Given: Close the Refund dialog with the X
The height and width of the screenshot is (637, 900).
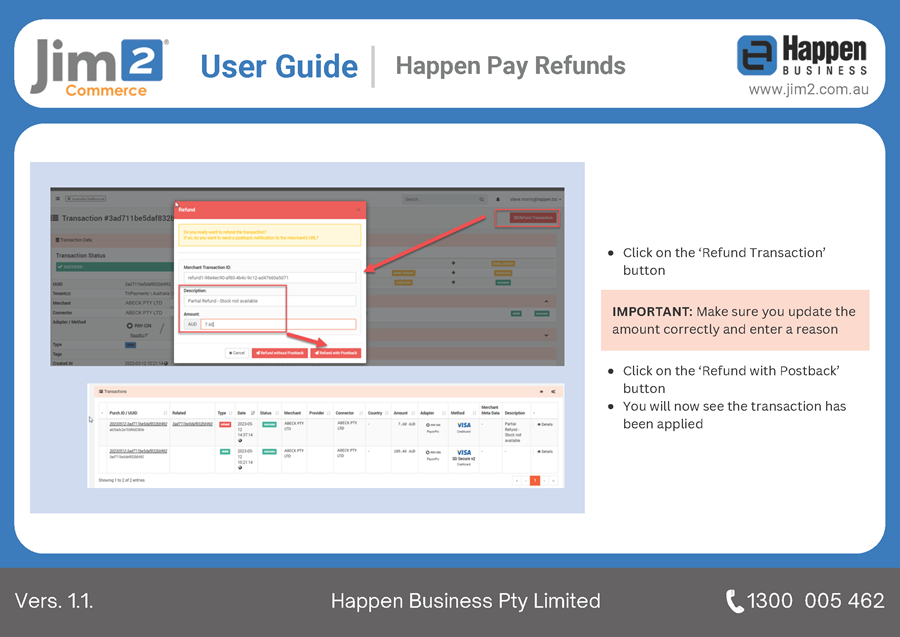Looking at the screenshot, I should [359, 210].
